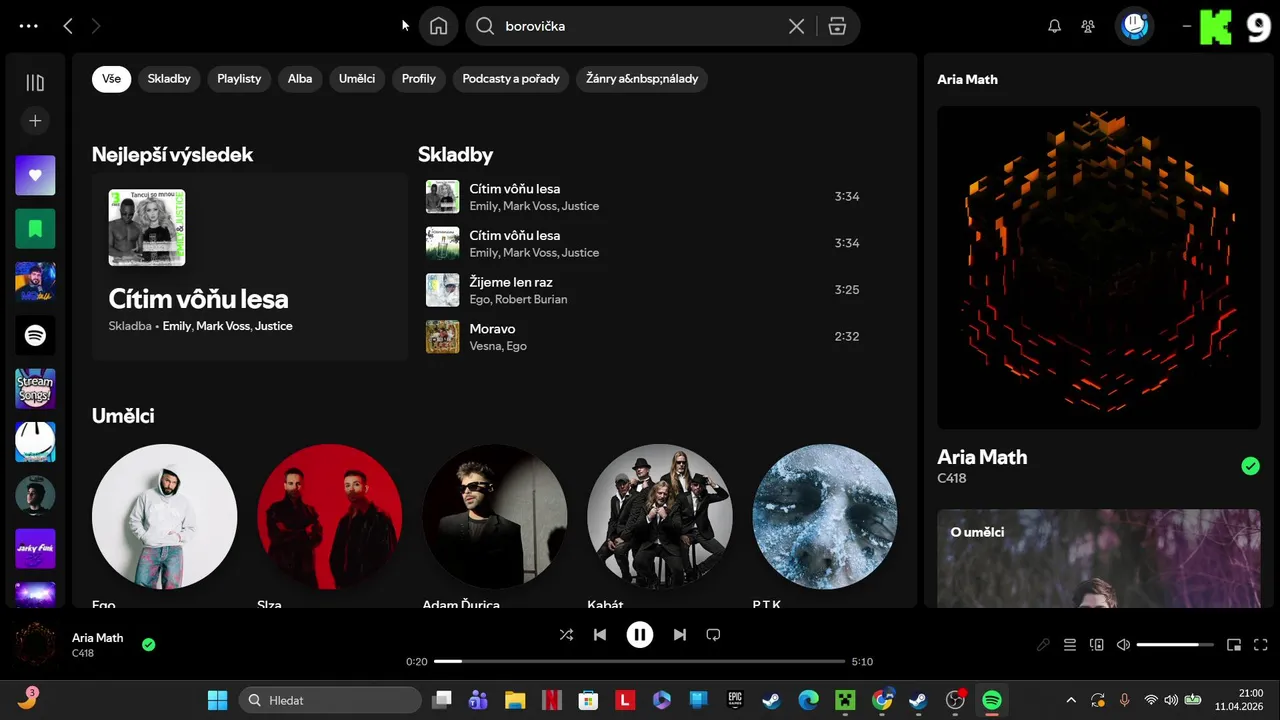Expand Your Library sidebar icon
Viewport: 1280px width, 720px height.
tap(35, 83)
